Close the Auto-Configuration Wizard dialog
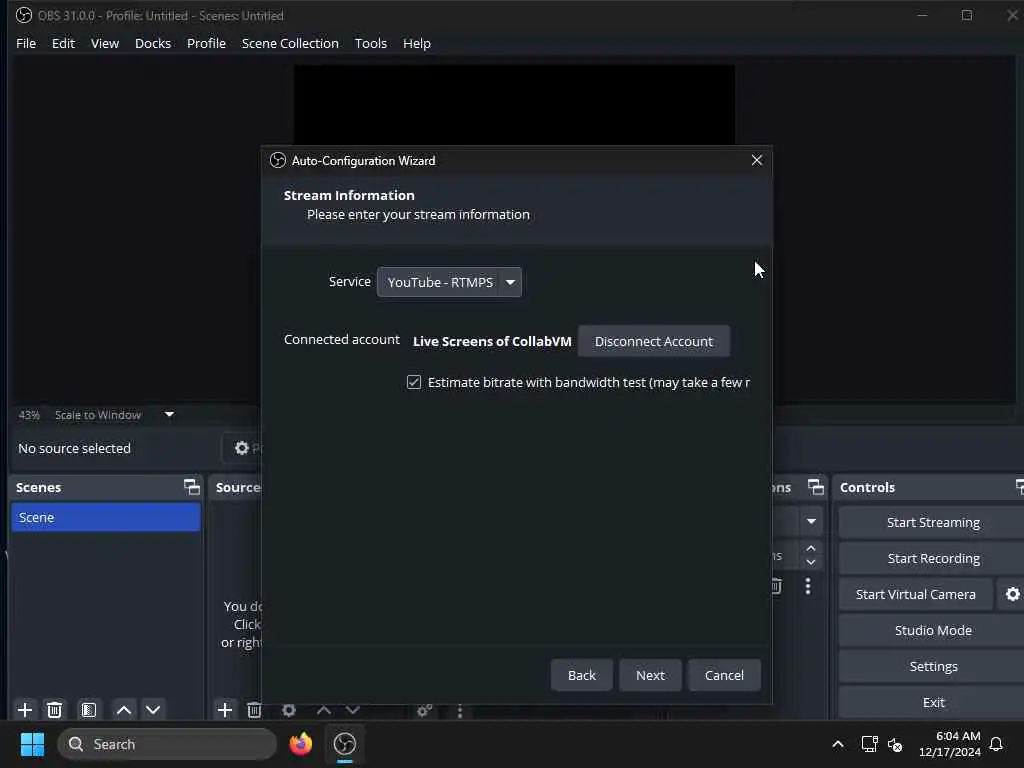The width and height of the screenshot is (1024, 768). click(757, 161)
